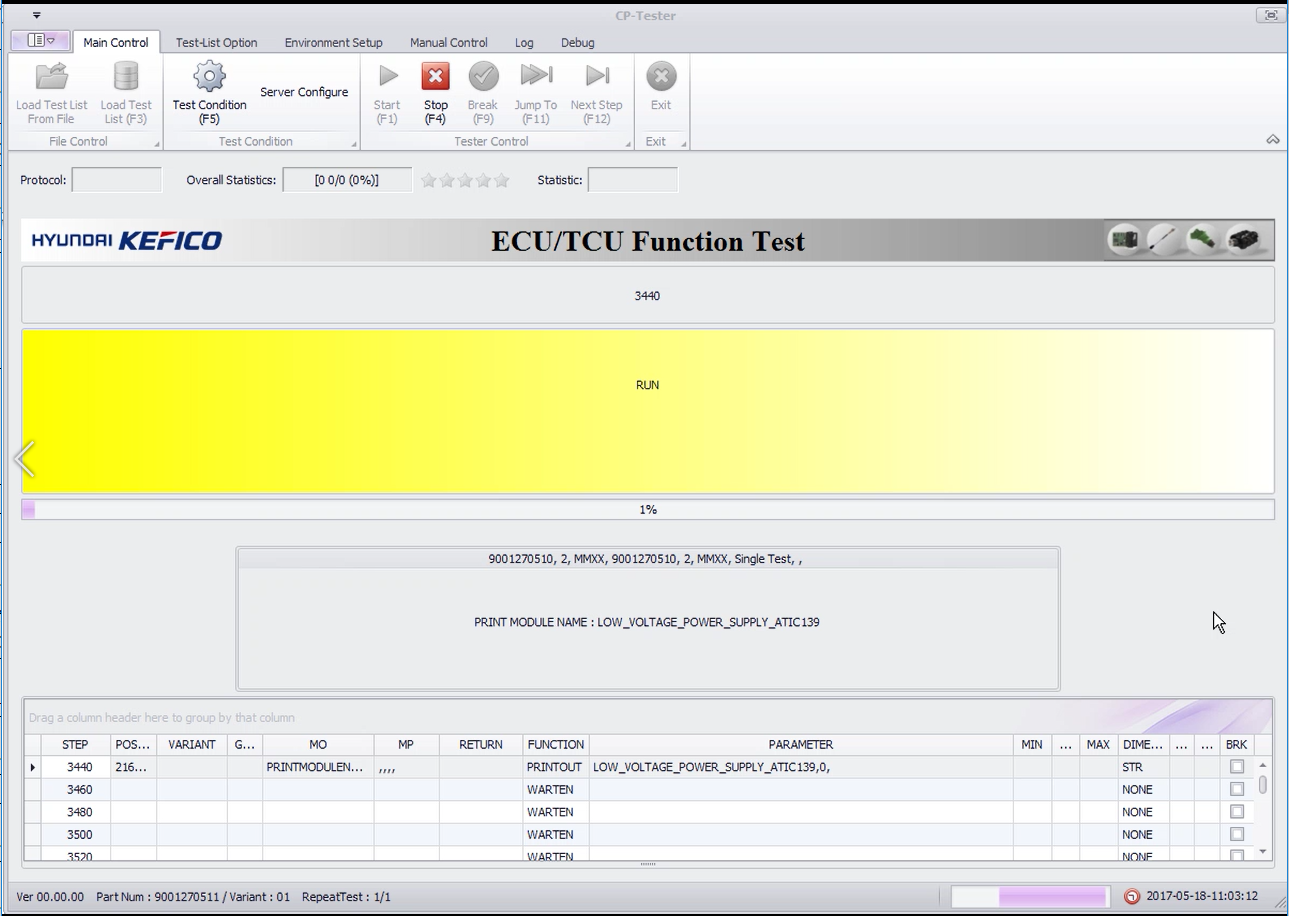Click the fifth rating star
Viewport: 1289px width, 916px height.
(x=502, y=180)
